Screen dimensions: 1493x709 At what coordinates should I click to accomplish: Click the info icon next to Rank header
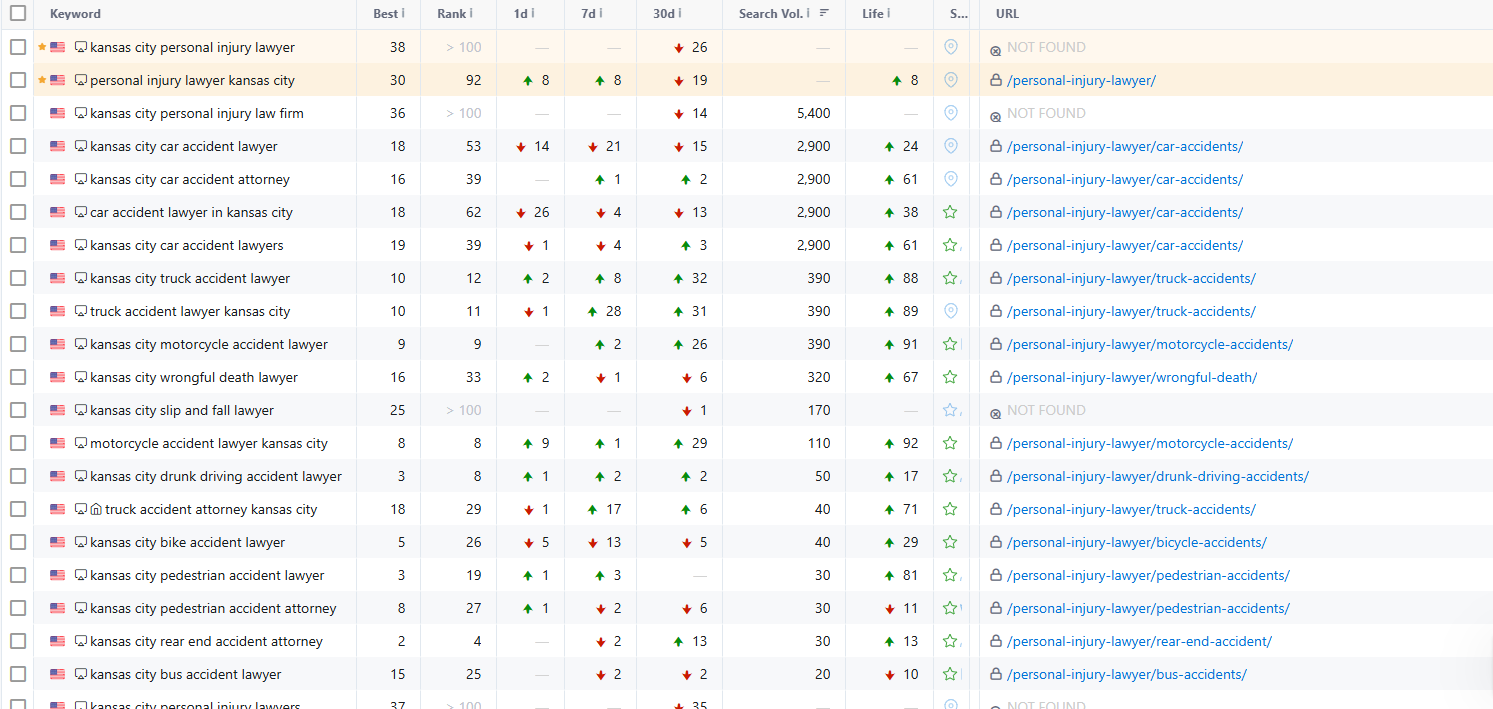click(x=471, y=13)
